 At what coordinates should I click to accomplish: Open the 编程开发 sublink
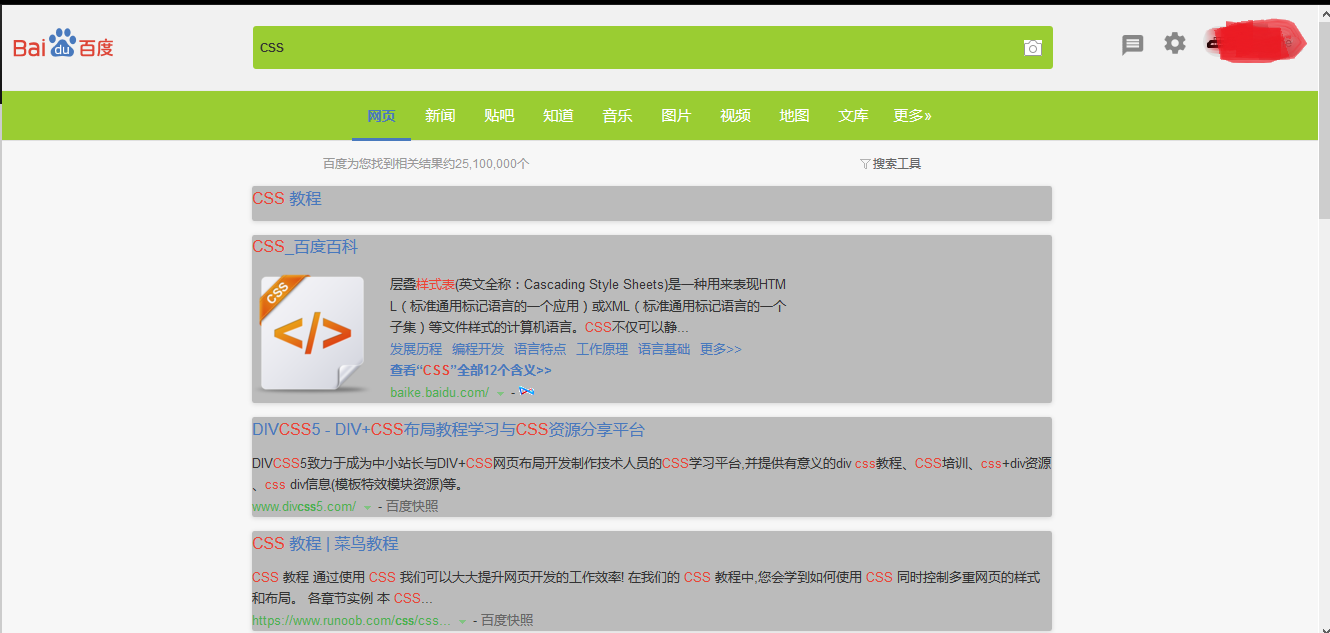478,349
